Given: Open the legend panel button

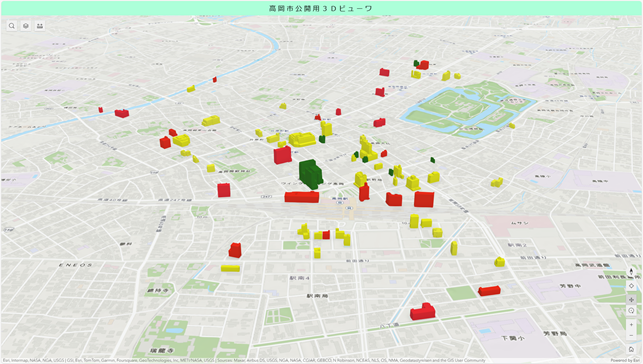Looking at the screenshot, I should click(40, 26).
